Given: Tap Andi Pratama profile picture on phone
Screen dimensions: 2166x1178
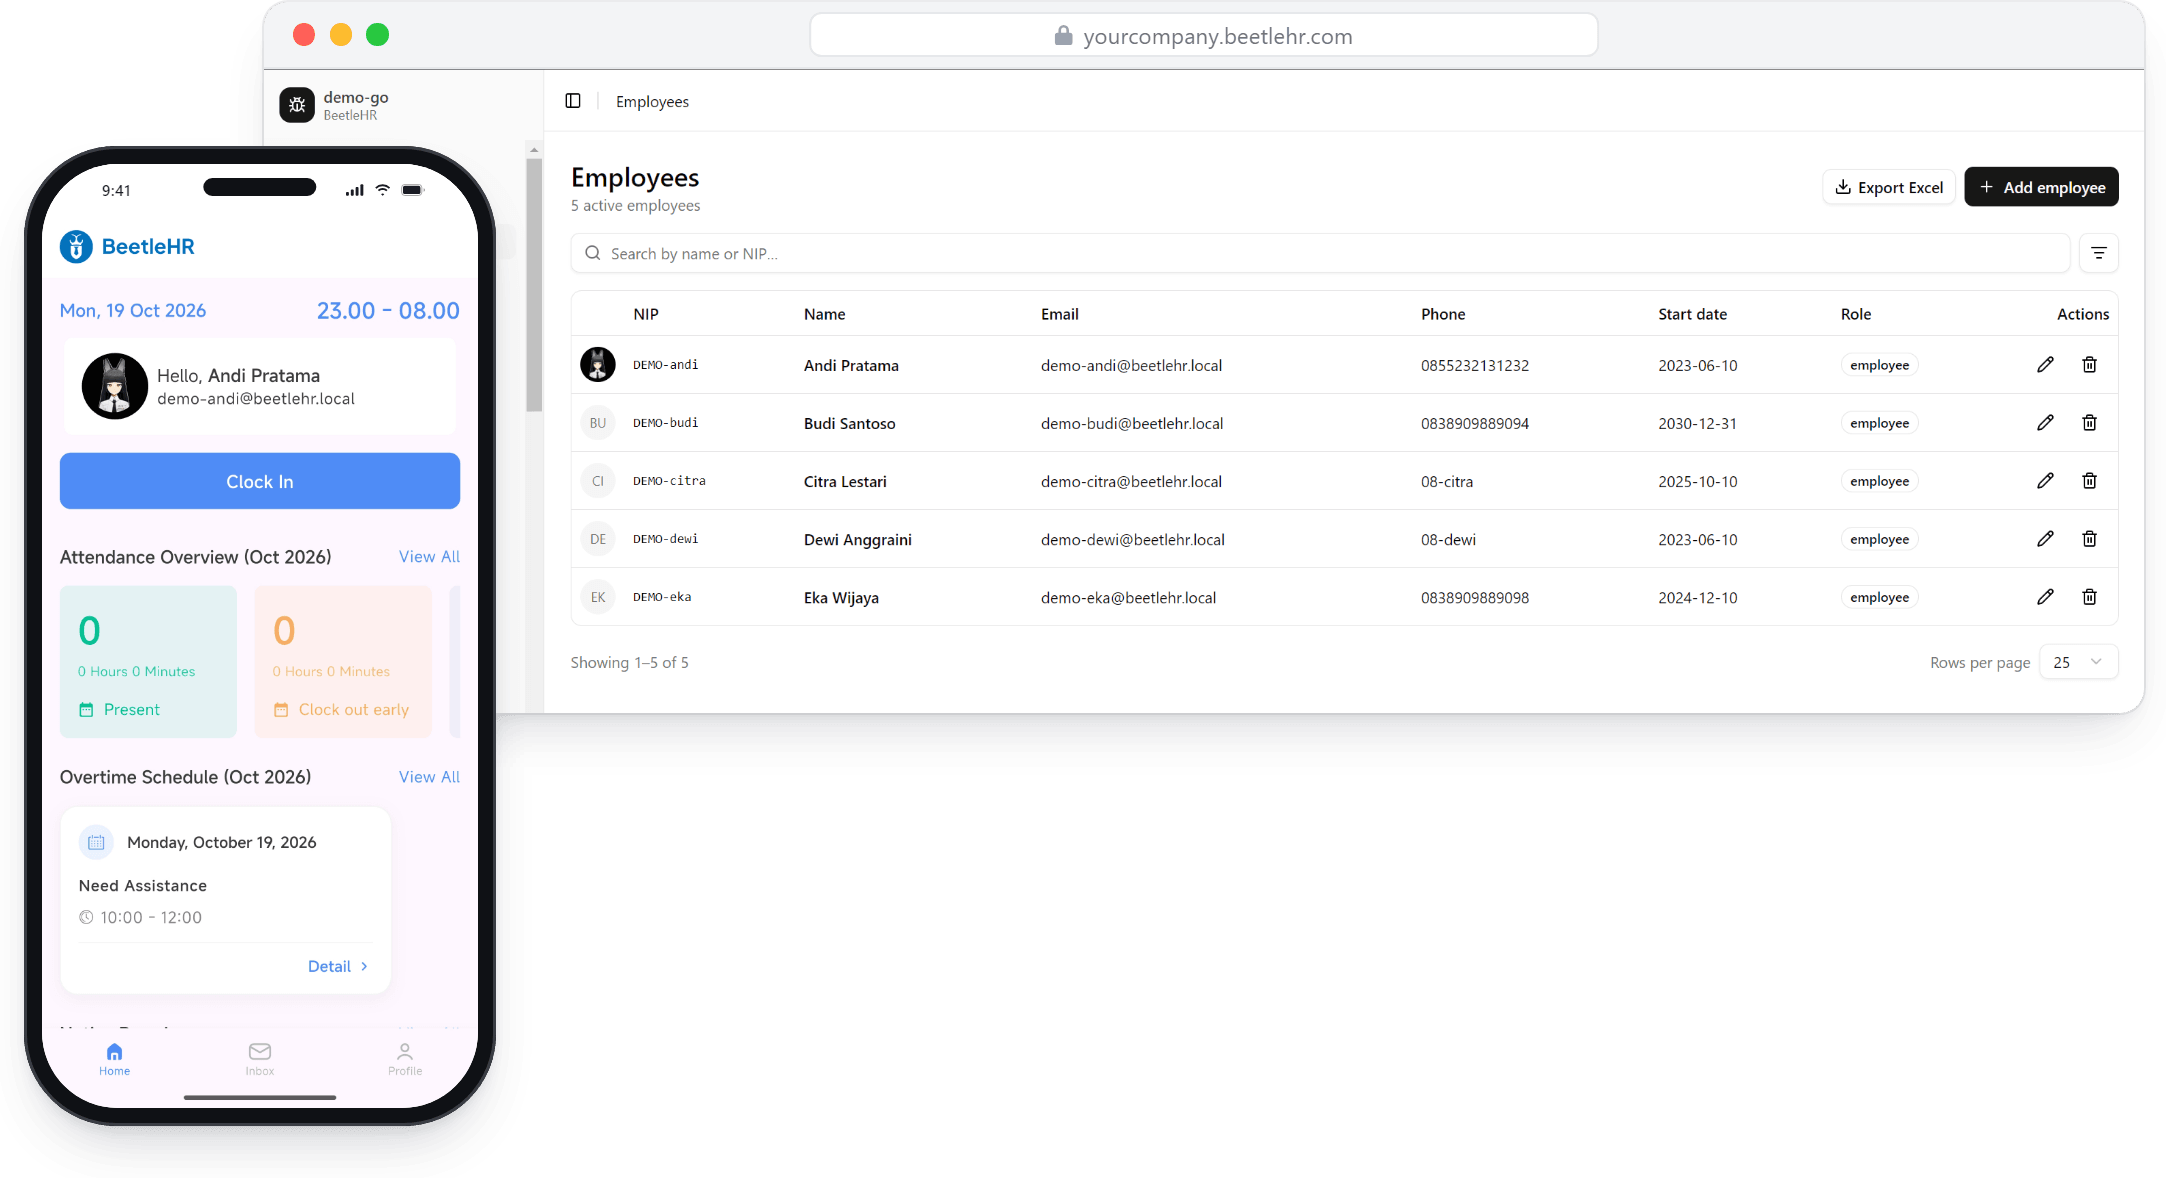Looking at the screenshot, I should click(115, 386).
